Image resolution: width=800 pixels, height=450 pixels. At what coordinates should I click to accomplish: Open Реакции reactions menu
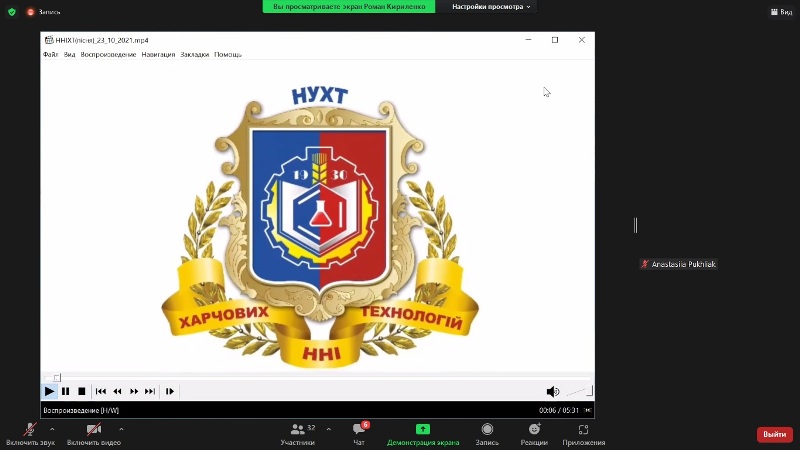[x=534, y=435]
